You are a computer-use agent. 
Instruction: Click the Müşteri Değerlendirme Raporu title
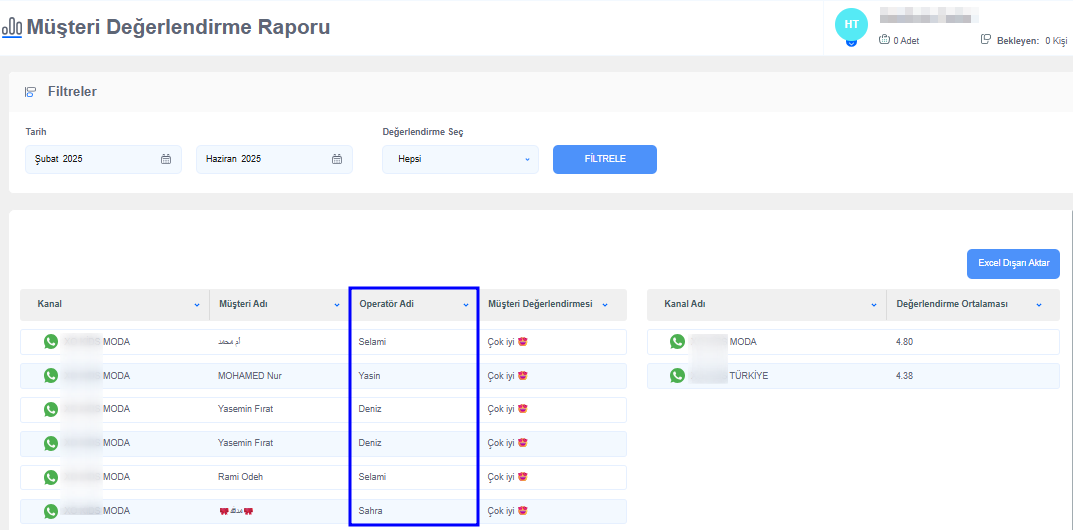pyautogui.click(x=178, y=27)
